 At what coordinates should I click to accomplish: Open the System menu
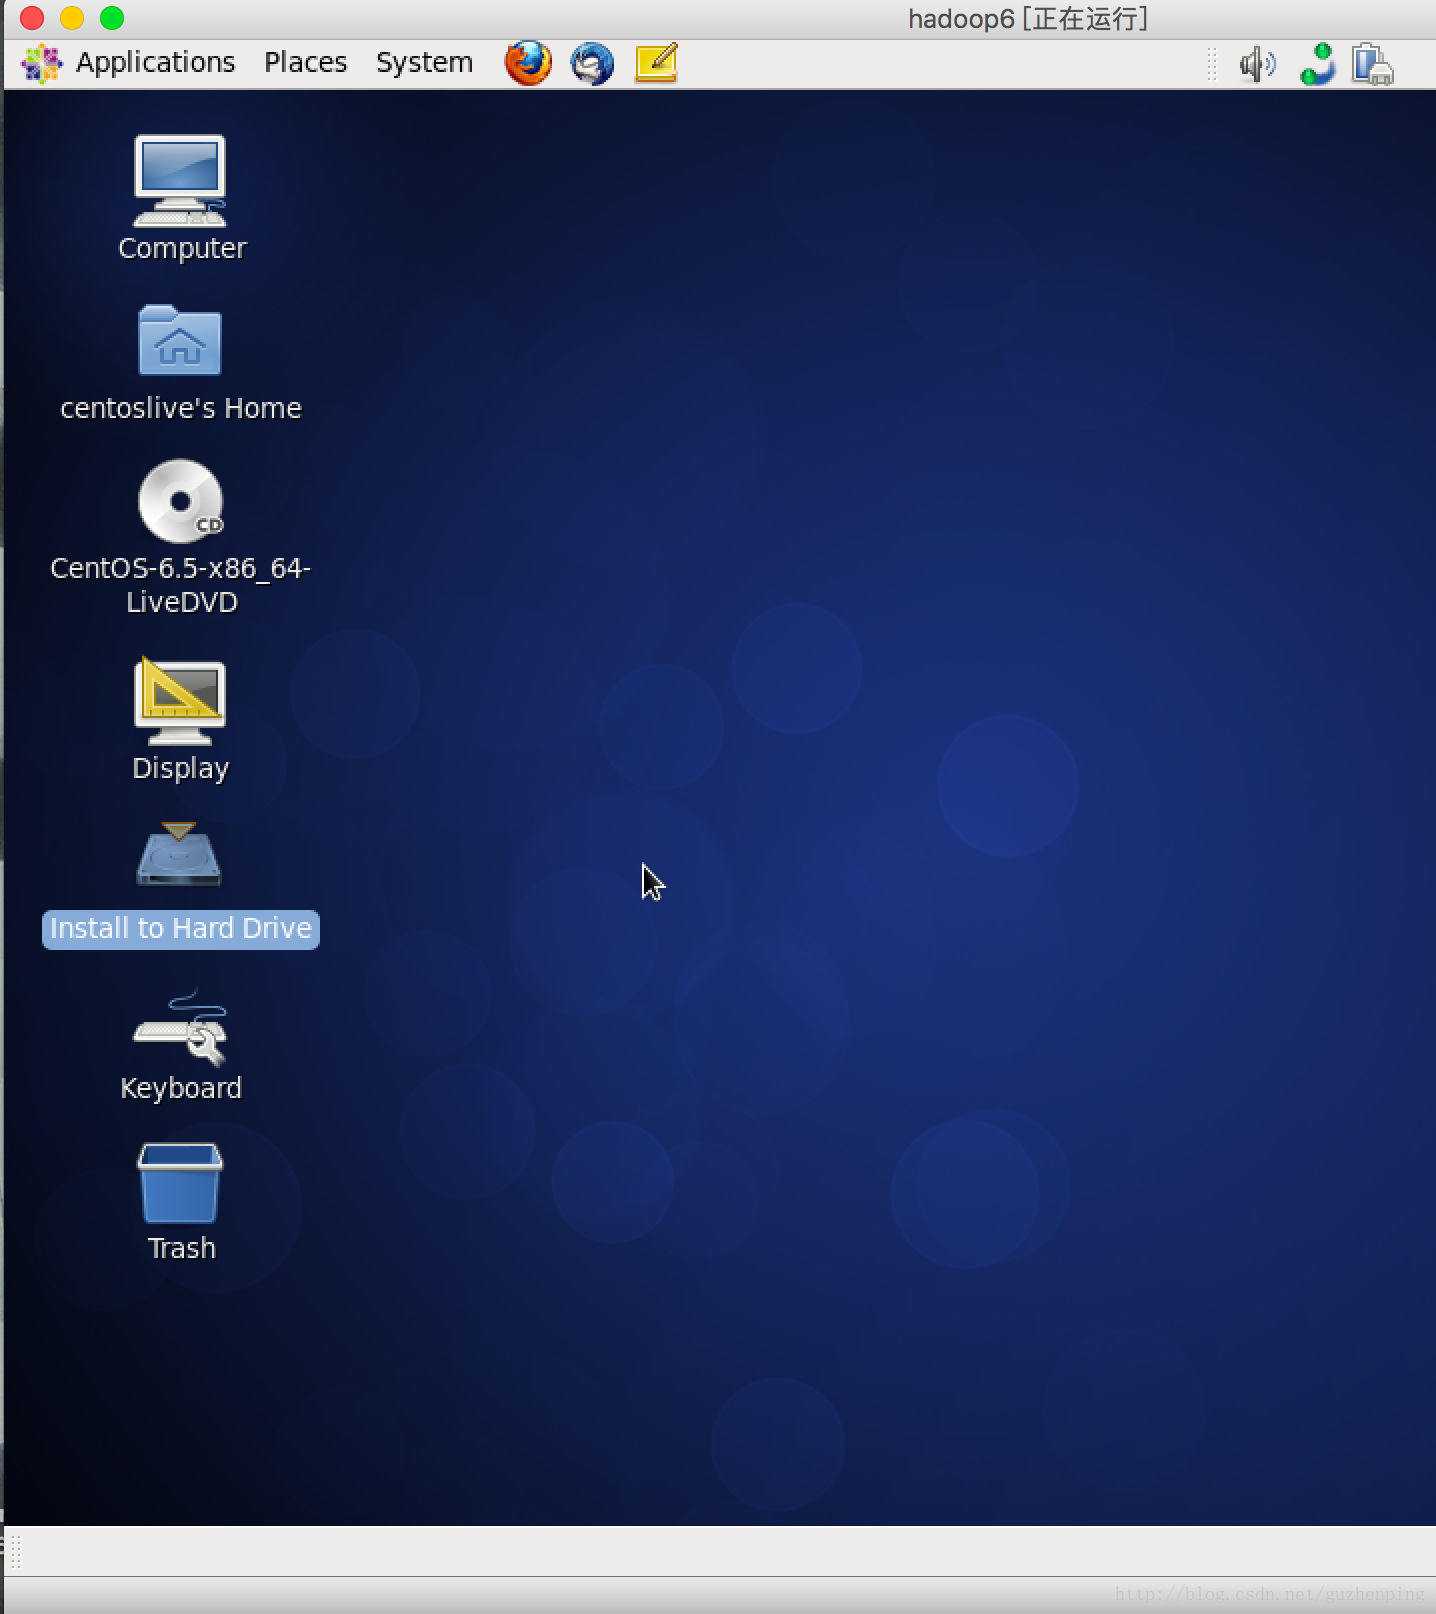[x=424, y=62]
